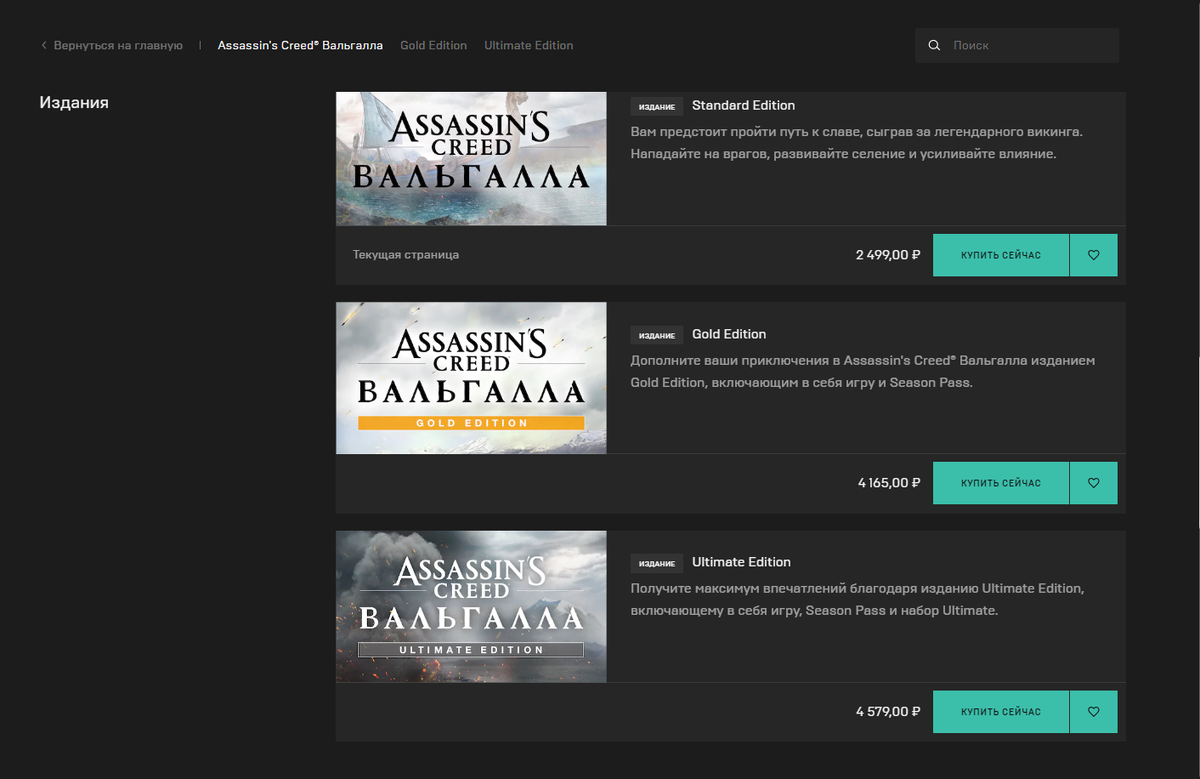Open the Gold Edition cover image
The image size is (1200, 779).
(471, 378)
